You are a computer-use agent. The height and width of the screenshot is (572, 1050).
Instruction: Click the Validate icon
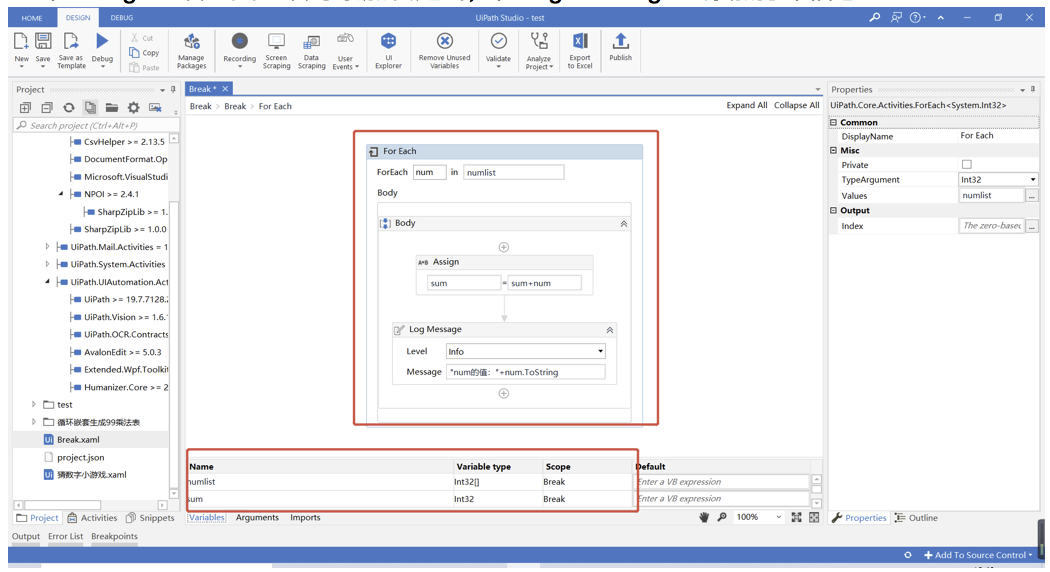pos(498,42)
